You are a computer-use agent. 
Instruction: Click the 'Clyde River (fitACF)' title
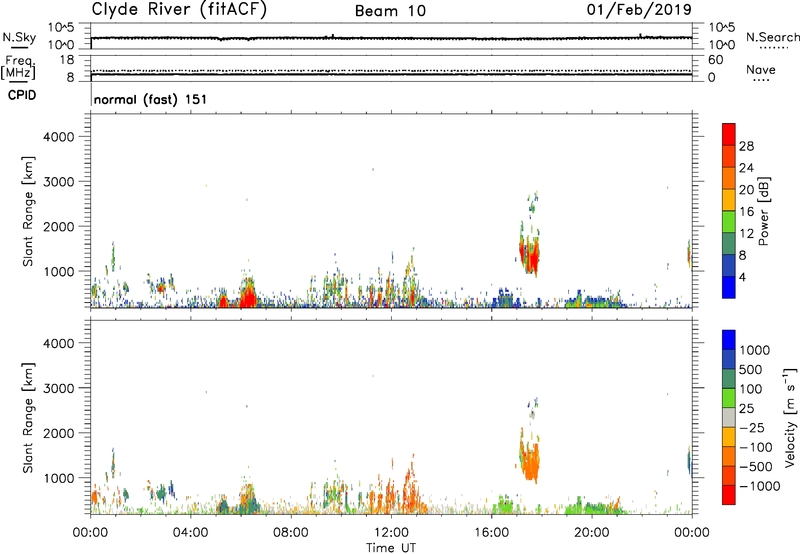[x=179, y=10]
